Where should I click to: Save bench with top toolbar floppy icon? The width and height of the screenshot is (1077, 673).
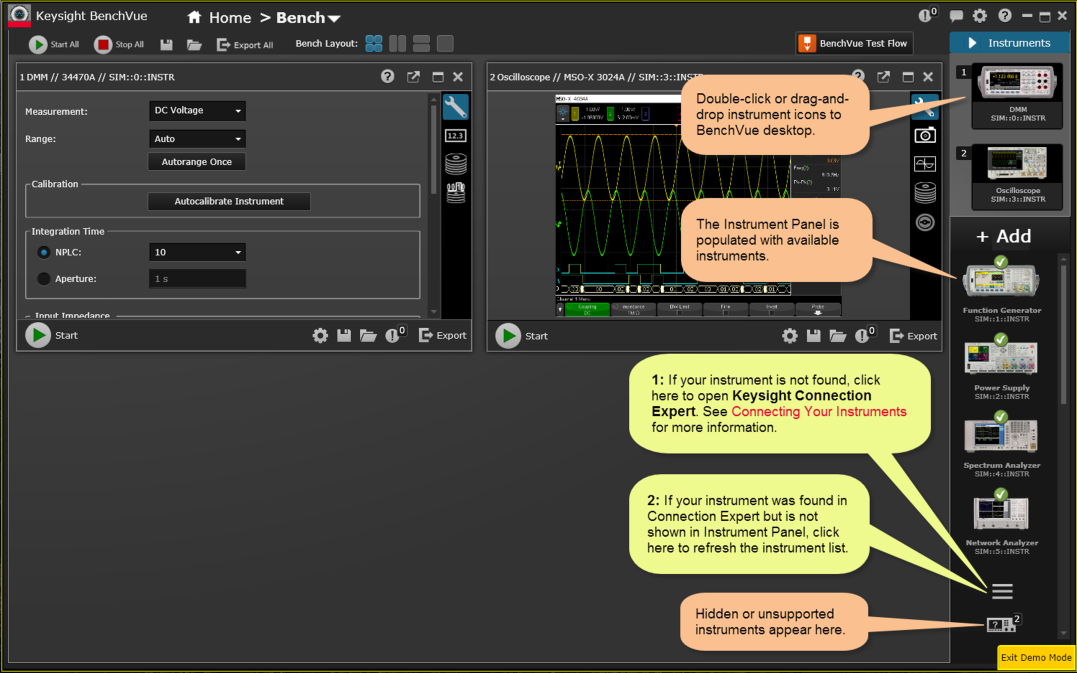pos(166,45)
